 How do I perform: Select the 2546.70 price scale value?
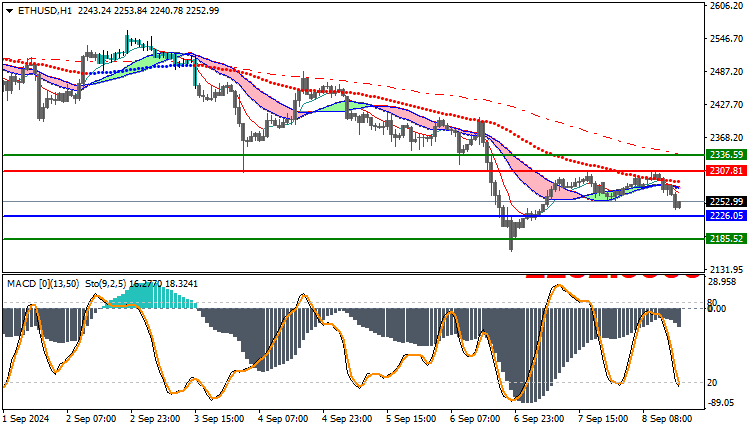pos(727,39)
